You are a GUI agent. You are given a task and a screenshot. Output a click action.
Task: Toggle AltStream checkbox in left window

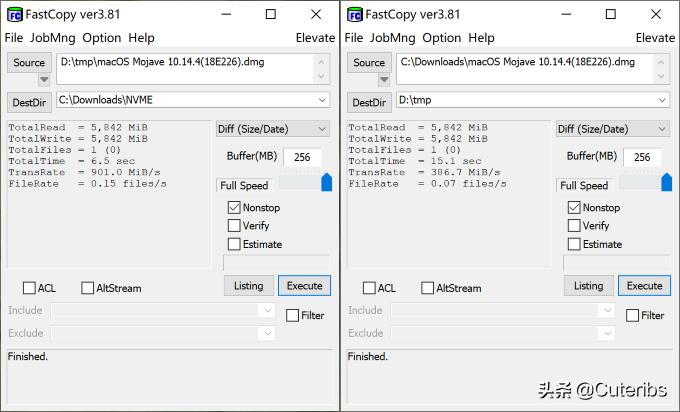[x=88, y=288]
